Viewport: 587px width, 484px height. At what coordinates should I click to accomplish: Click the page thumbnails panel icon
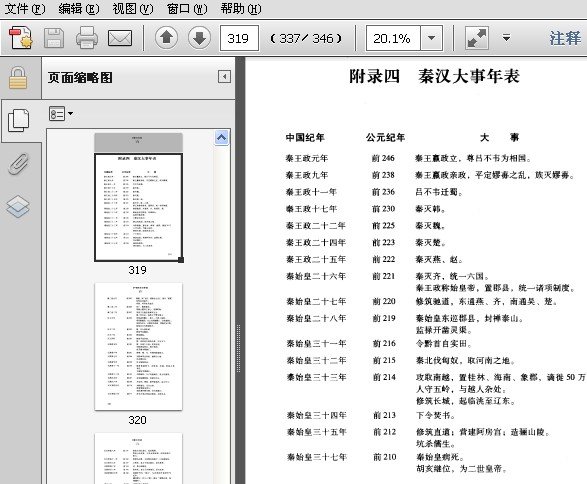point(18,120)
